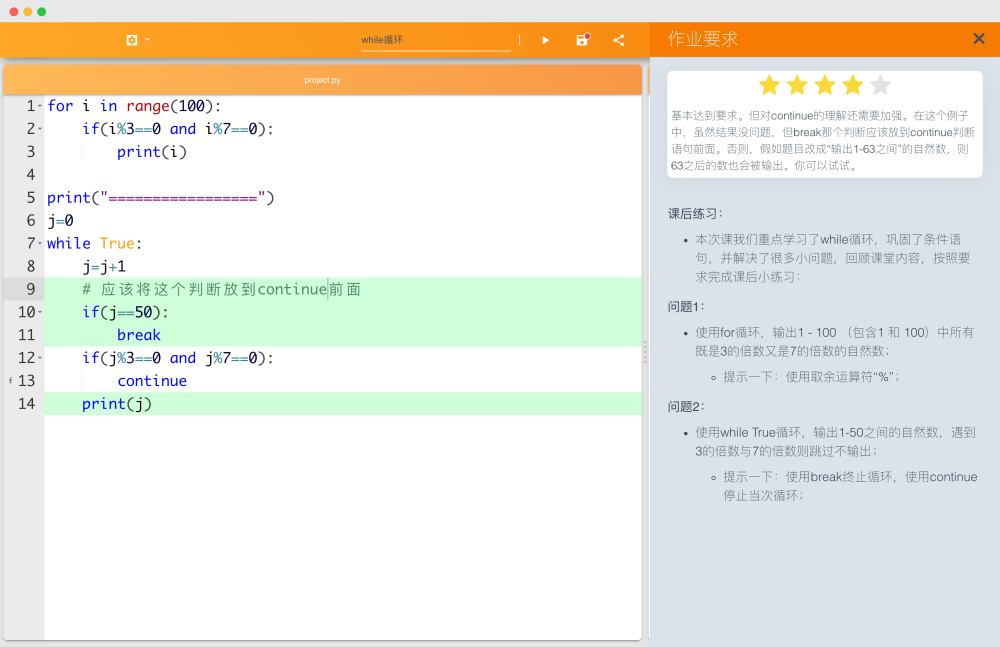Click the 作业要求 panel heading
This screenshot has height=647, width=1000.
point(705,39)
